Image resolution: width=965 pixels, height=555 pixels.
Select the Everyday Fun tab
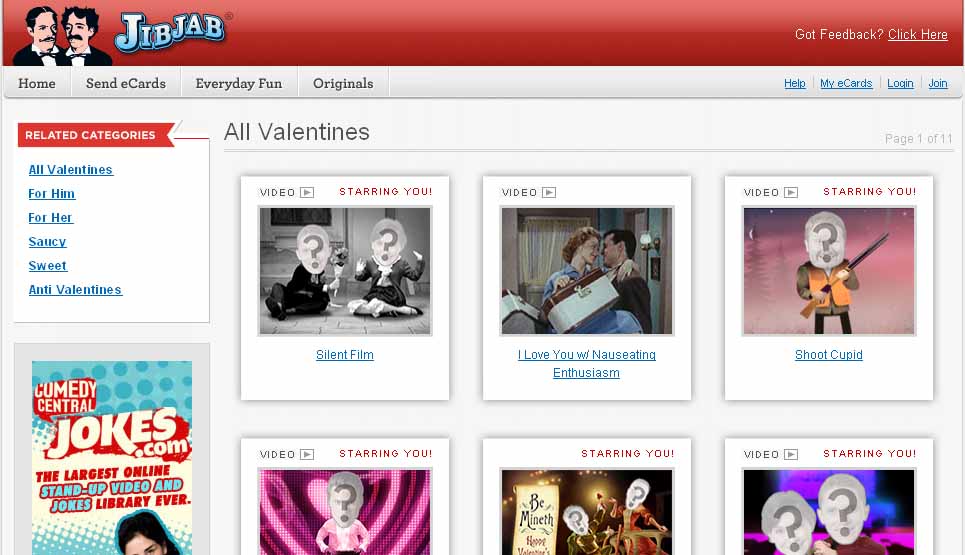(x=239, y=83)
